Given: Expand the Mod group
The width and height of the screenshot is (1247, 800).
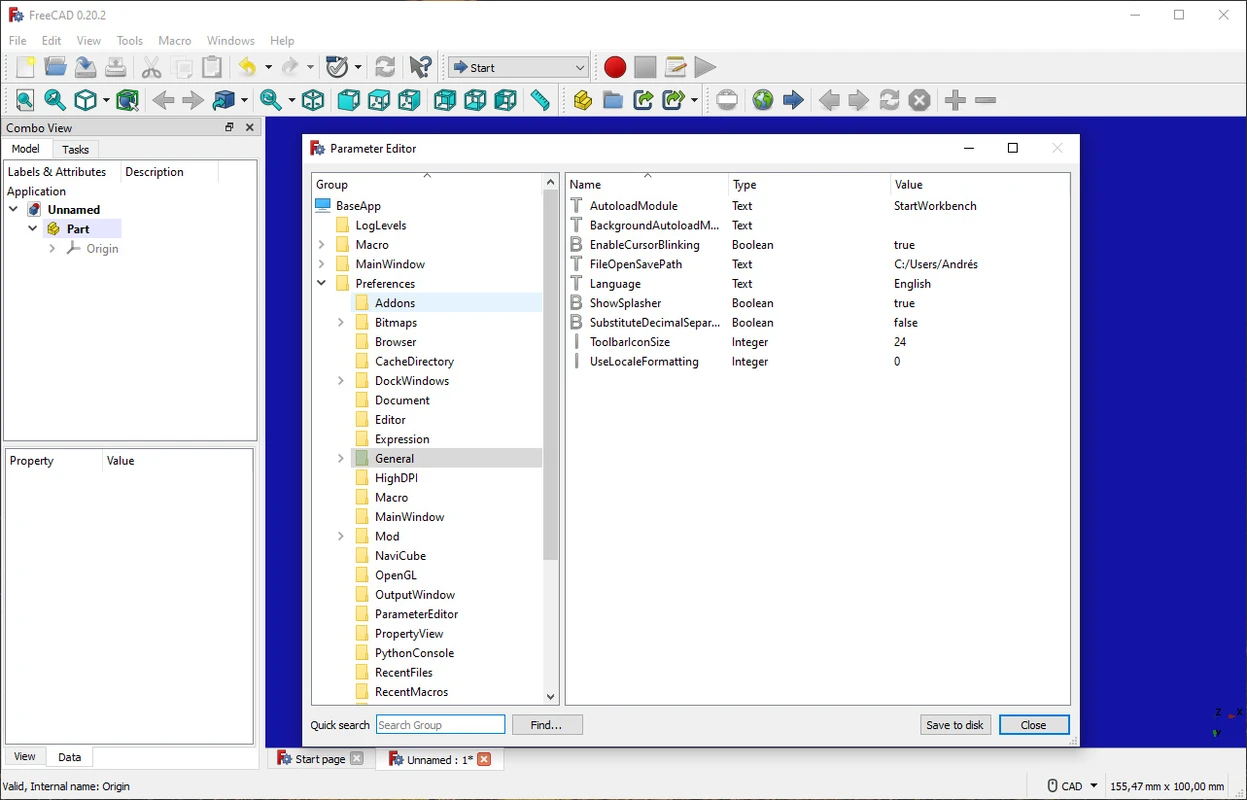Looking at the screenshot, I should 341,537.
